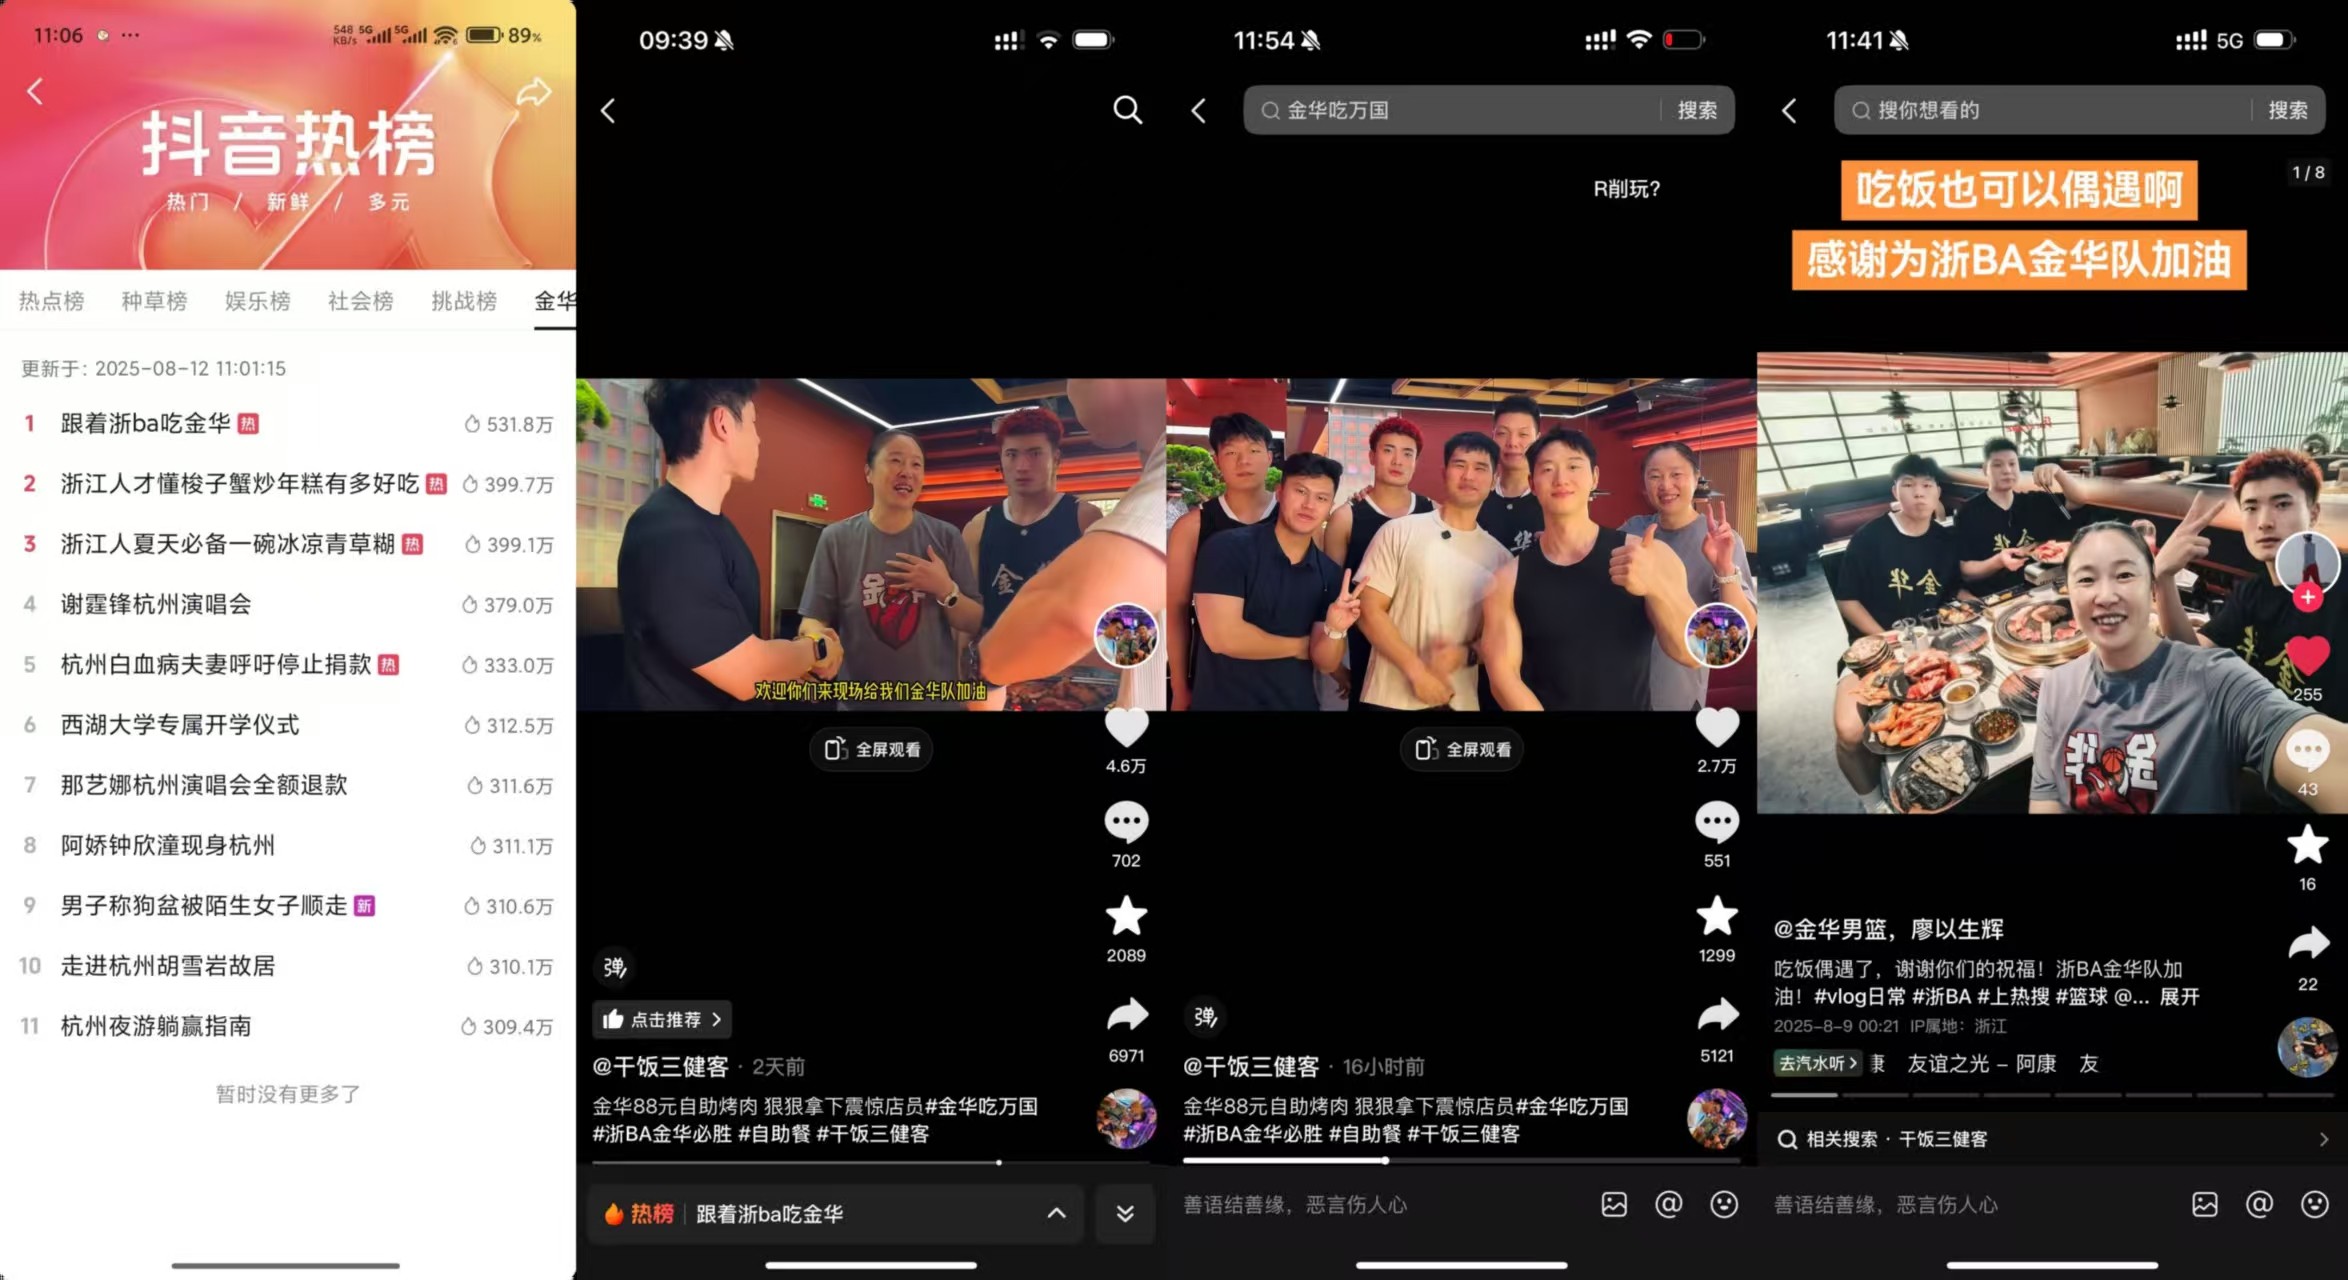Viewport: 2348px width, 1280px height.
Task: Collapse bar with double down chevron
Action: 1125,1214
